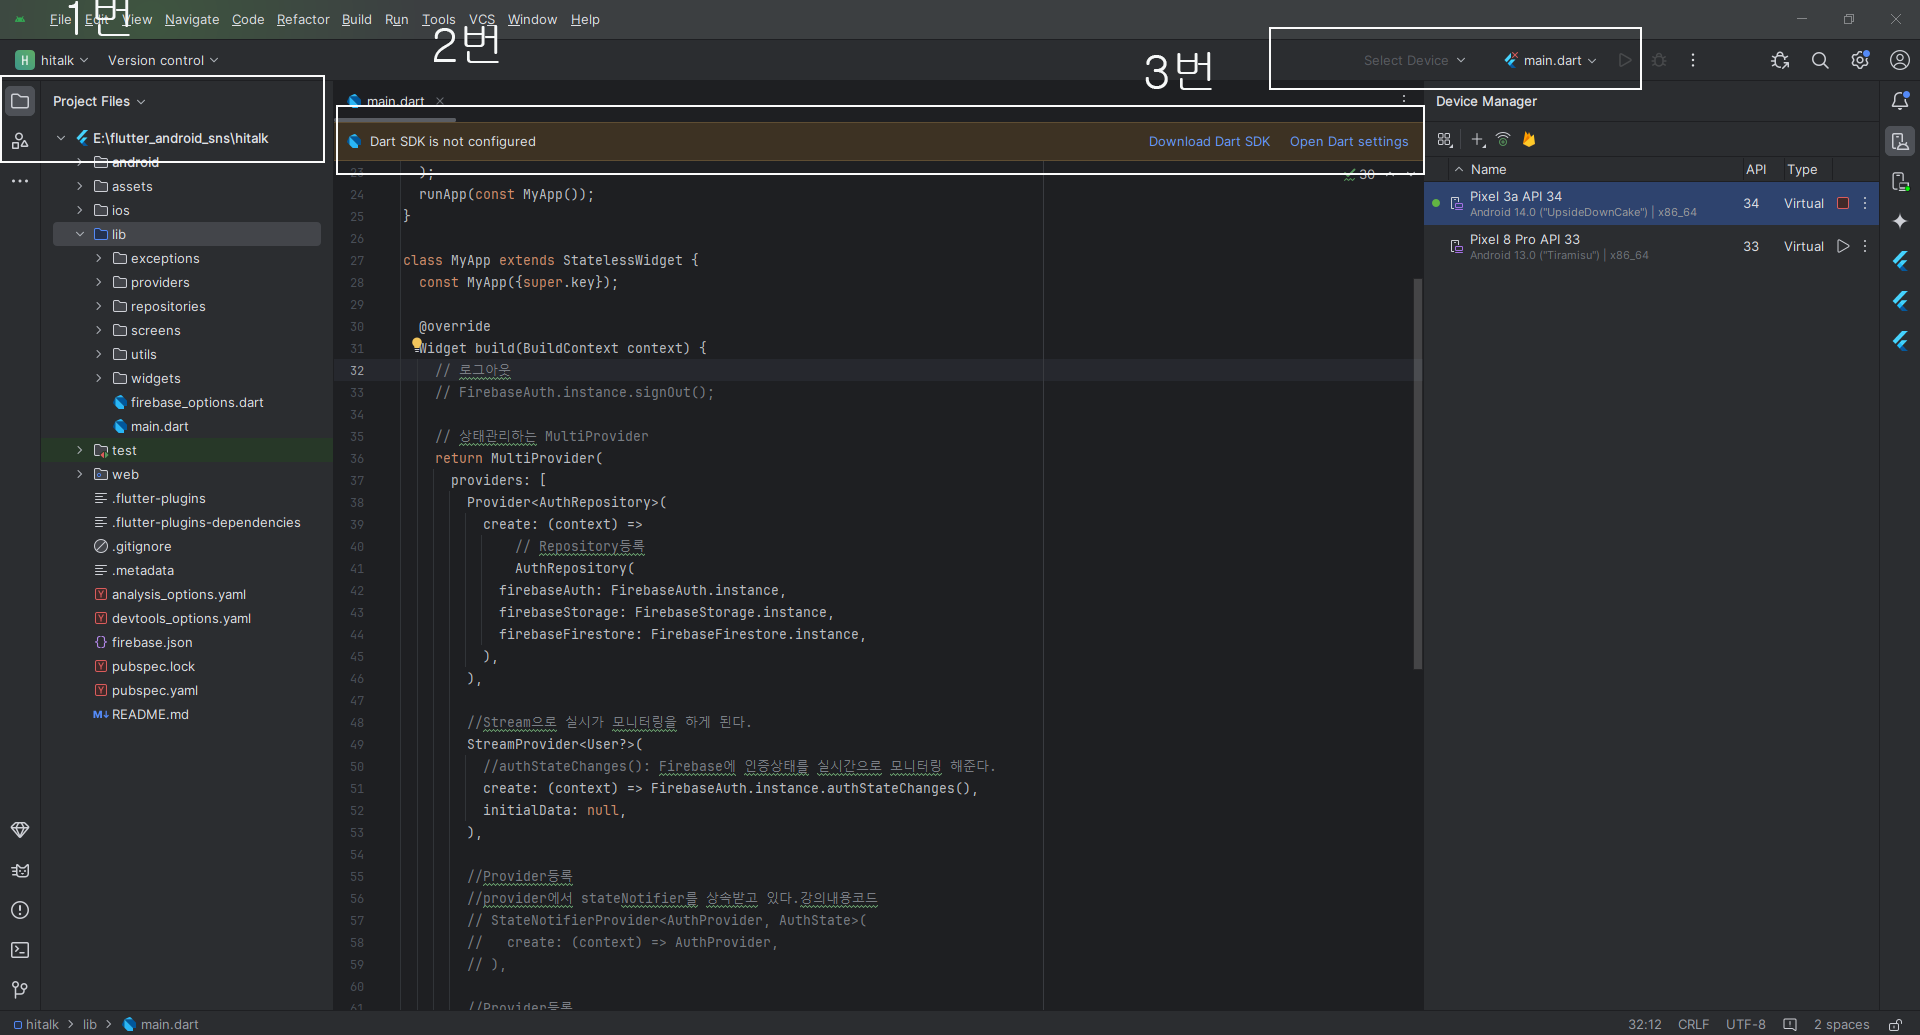
Task: Open the Git version control tool icon
Action: click(20, 990)
